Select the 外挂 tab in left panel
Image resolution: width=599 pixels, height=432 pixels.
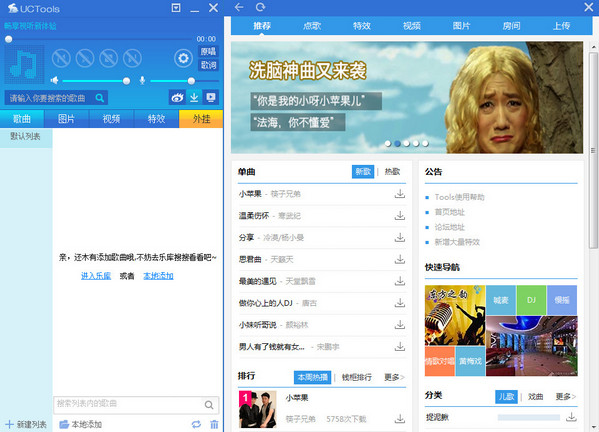click(201, 119)
